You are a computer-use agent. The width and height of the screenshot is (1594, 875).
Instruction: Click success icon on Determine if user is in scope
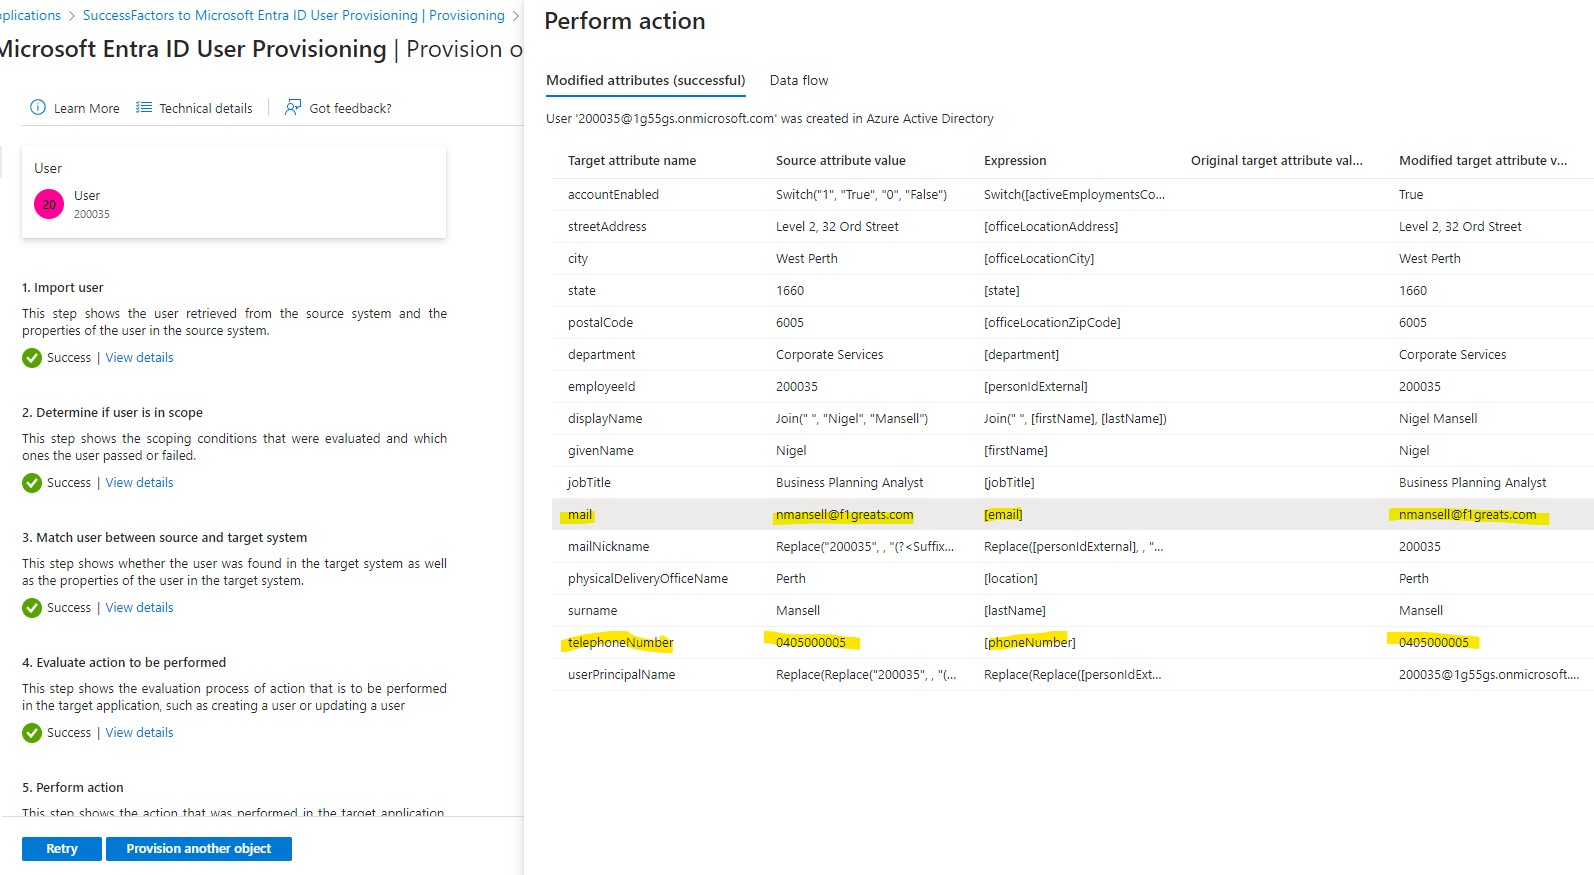click(31, 482)
